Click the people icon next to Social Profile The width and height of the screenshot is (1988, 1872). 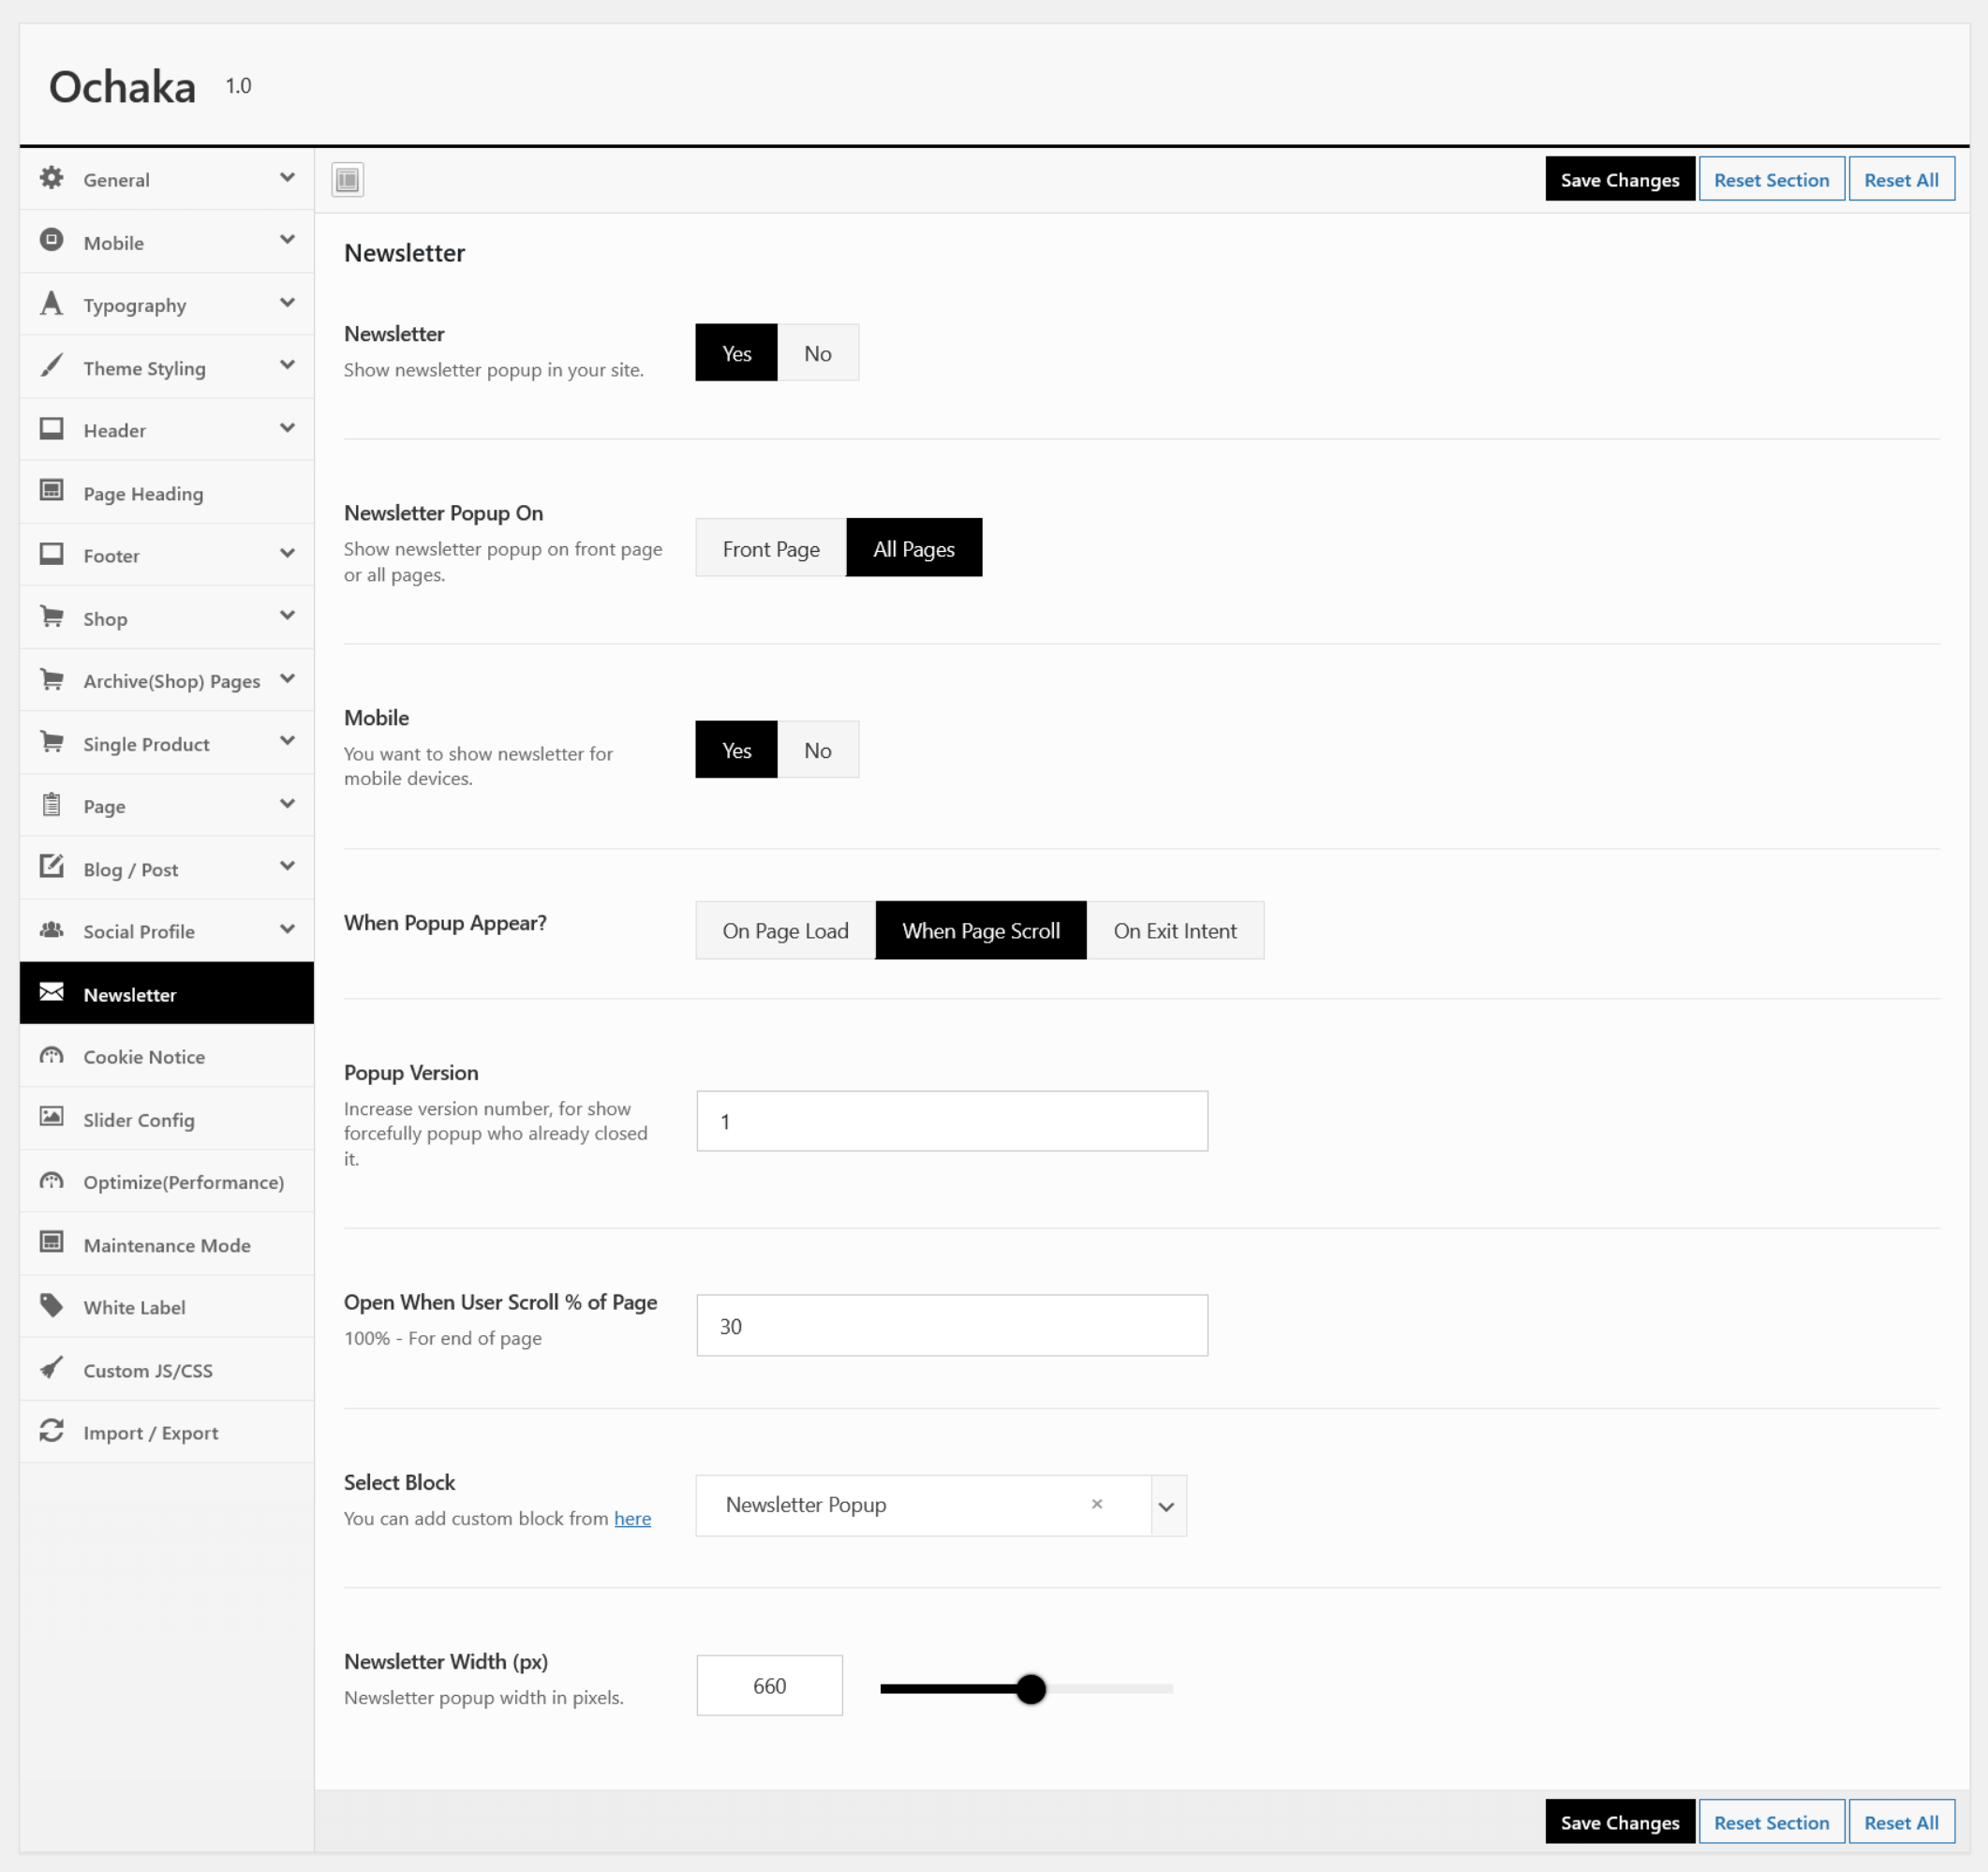tap(52, 930)
